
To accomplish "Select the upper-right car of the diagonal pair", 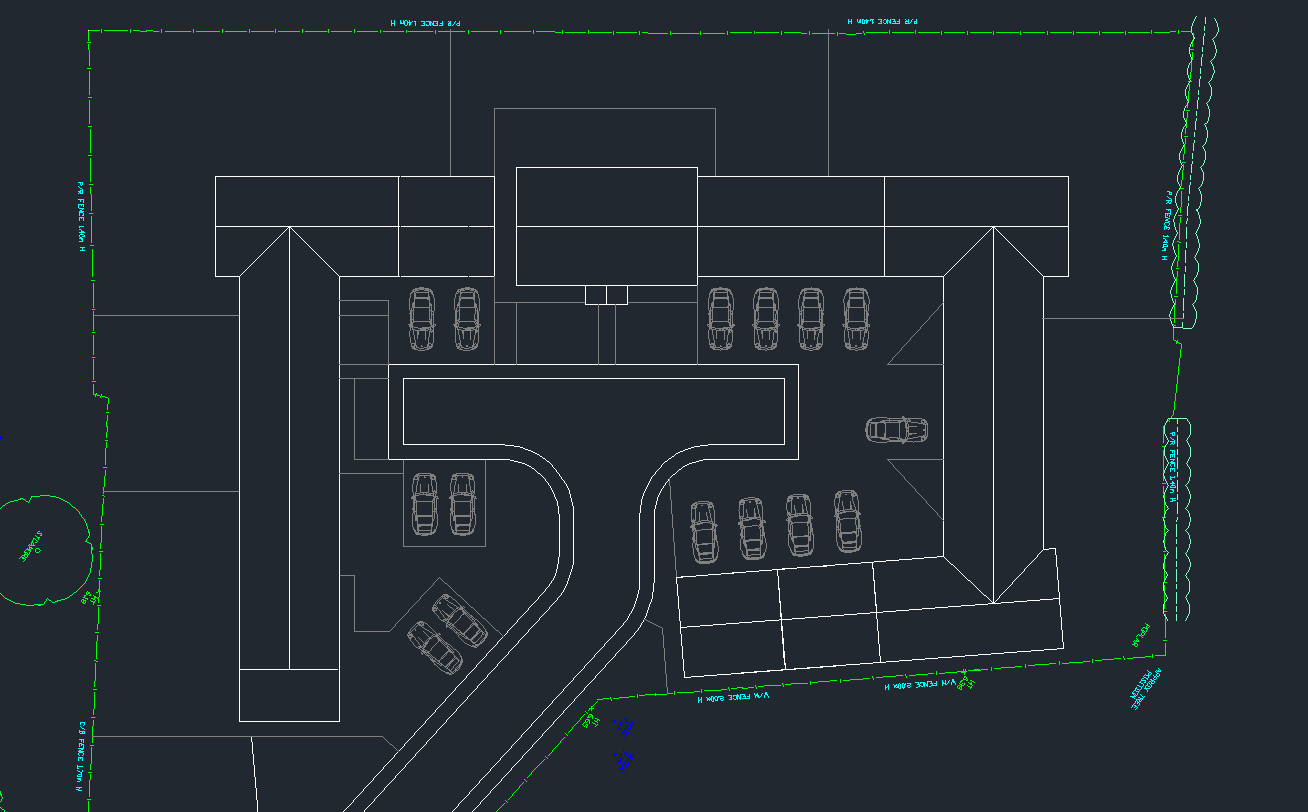I will 460,620.
